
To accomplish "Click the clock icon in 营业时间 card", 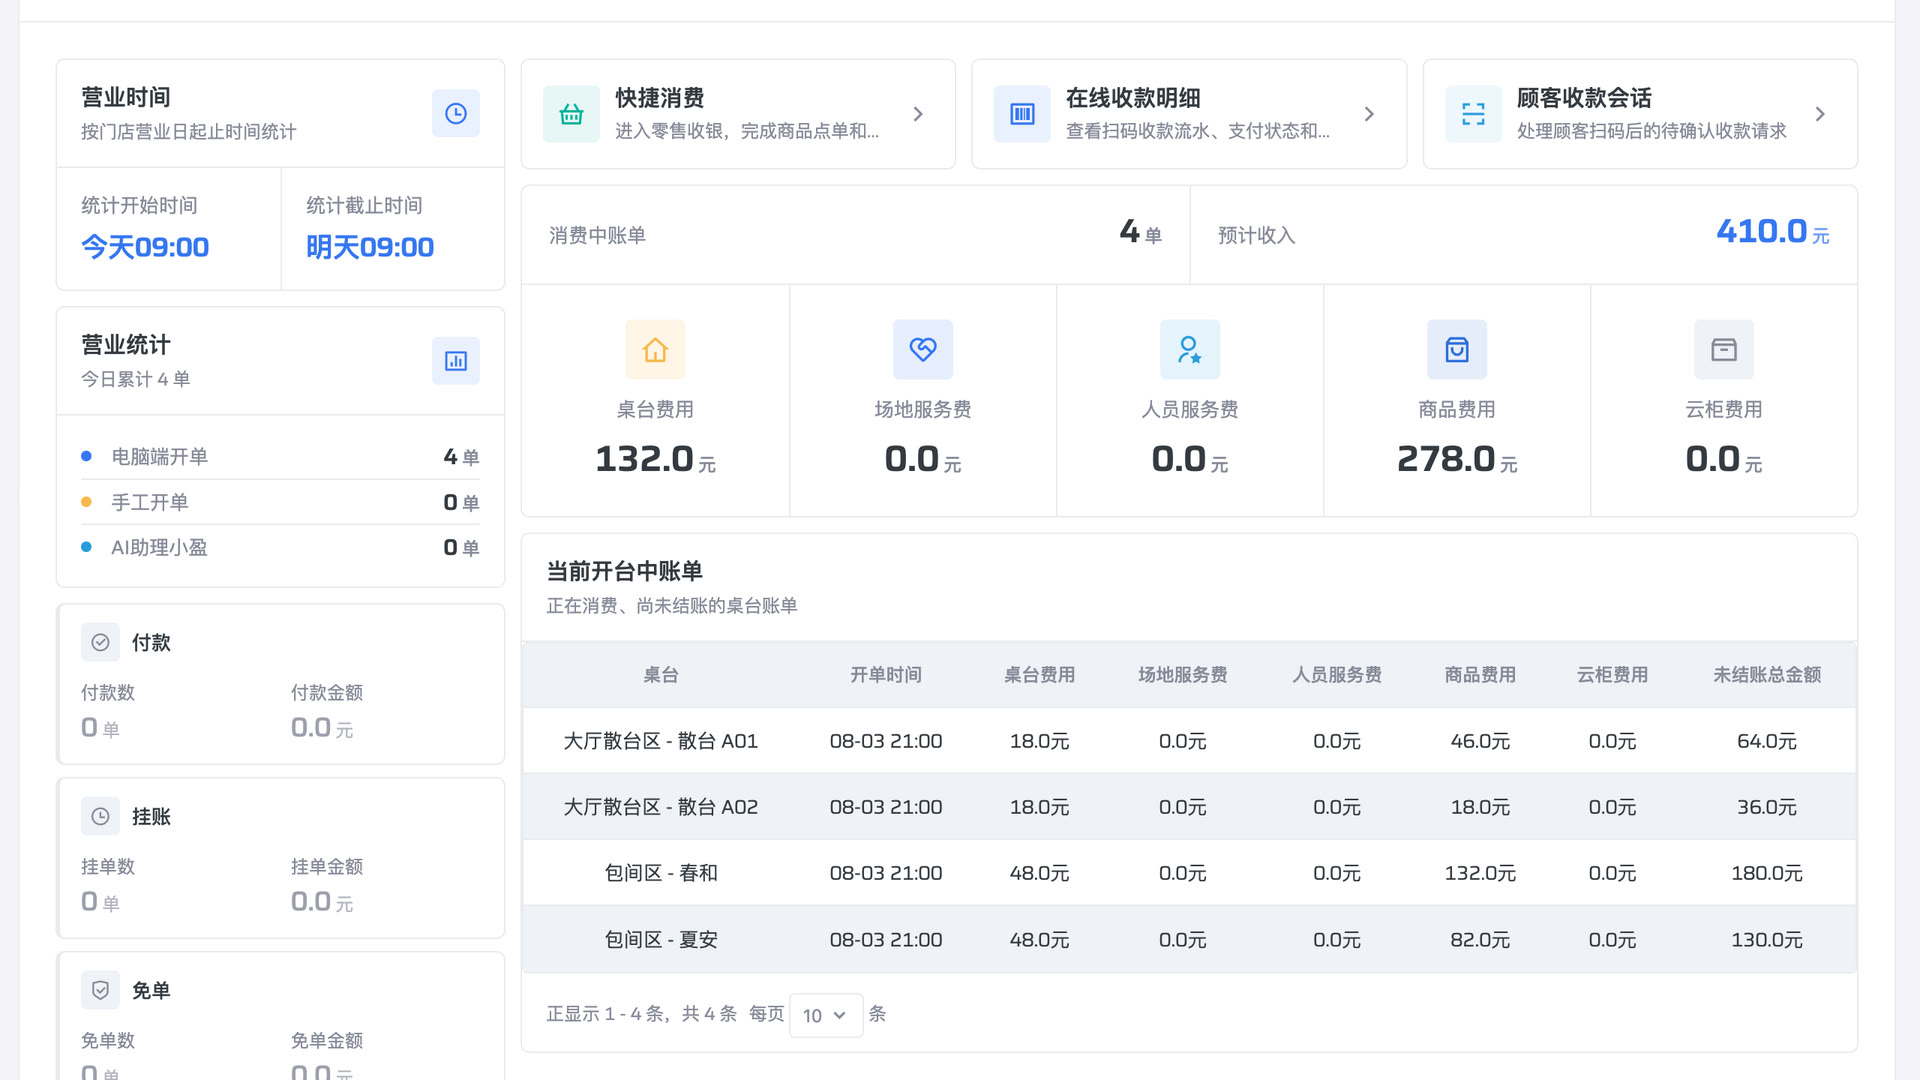I will coord(455,114).
